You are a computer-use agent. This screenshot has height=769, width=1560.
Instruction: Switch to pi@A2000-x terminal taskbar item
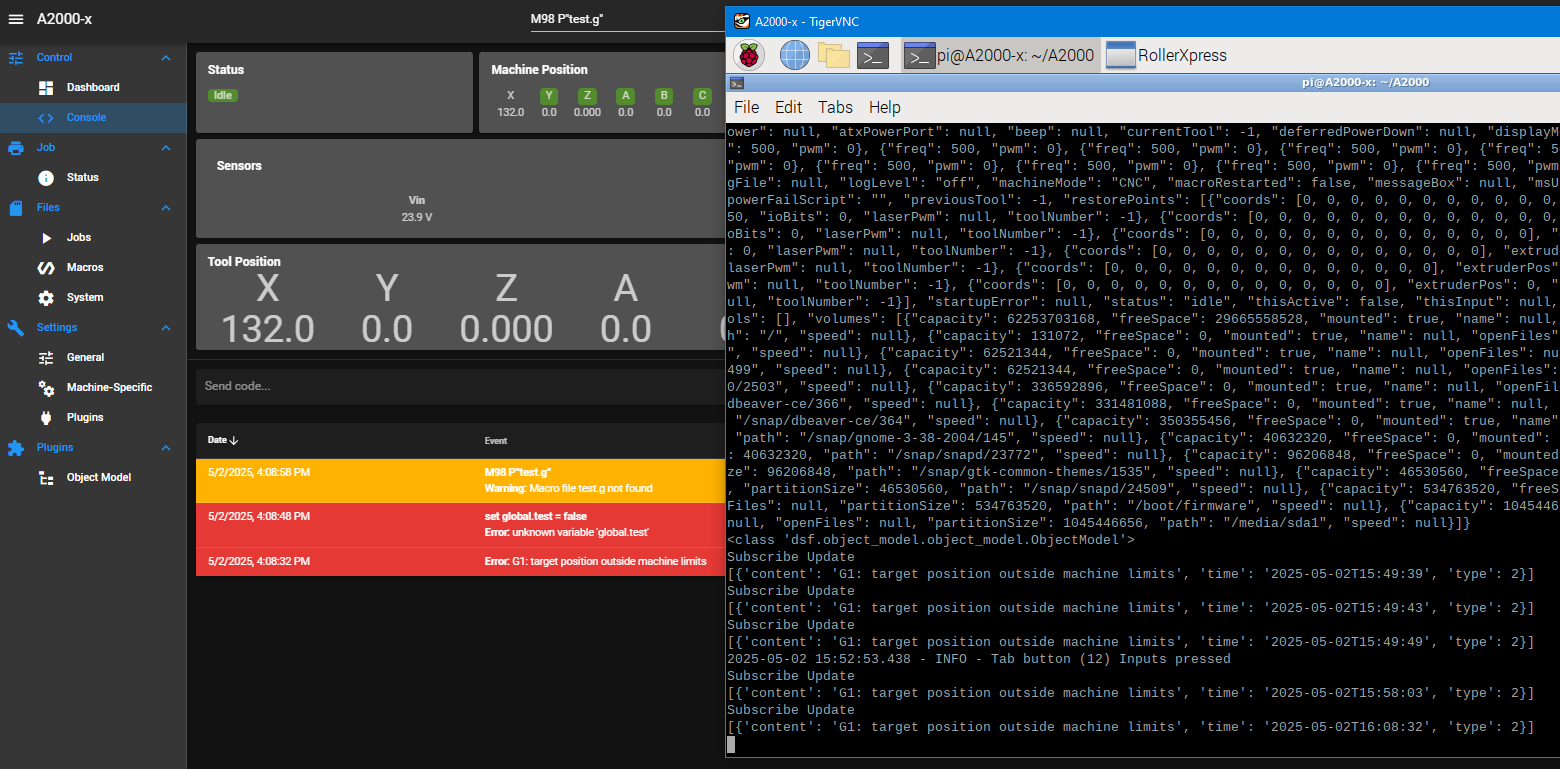(x=999, y=56)
